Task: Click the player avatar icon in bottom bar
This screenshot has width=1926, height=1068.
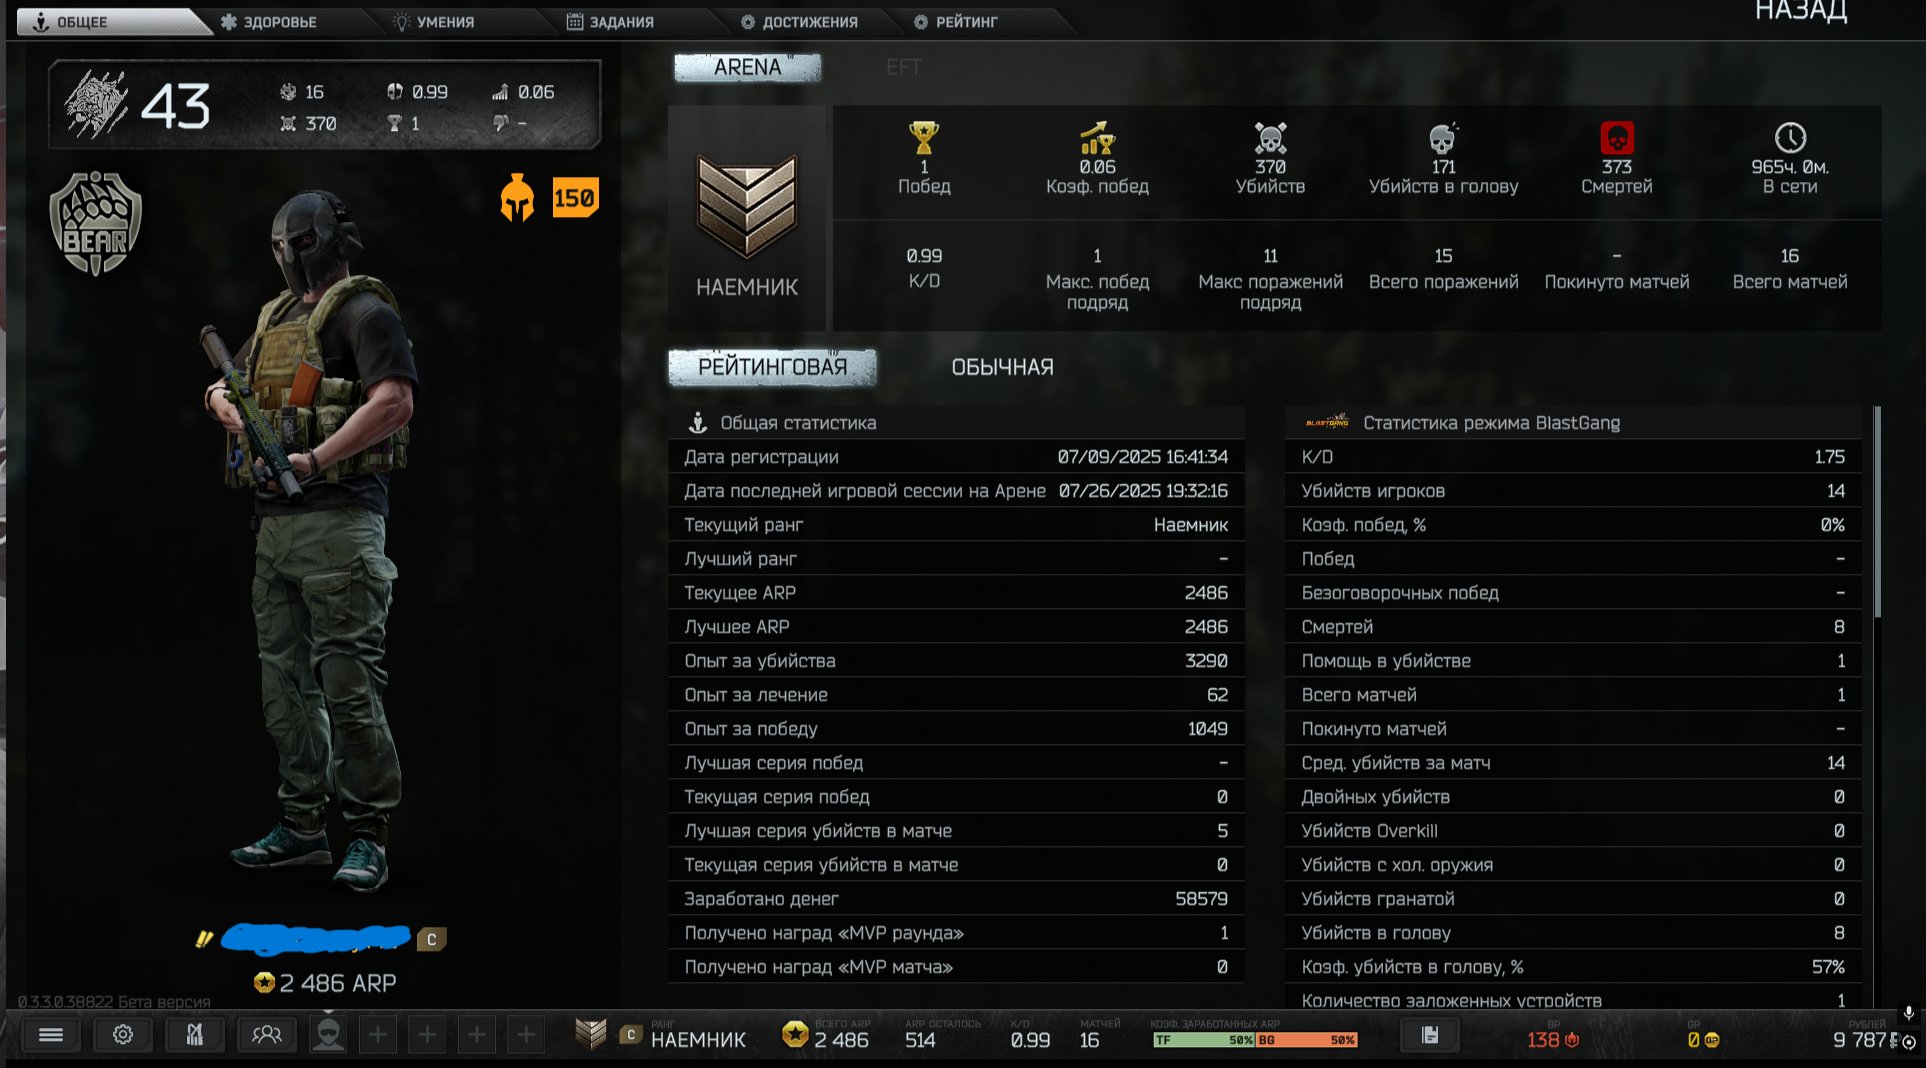Action: coord(328,1034)
